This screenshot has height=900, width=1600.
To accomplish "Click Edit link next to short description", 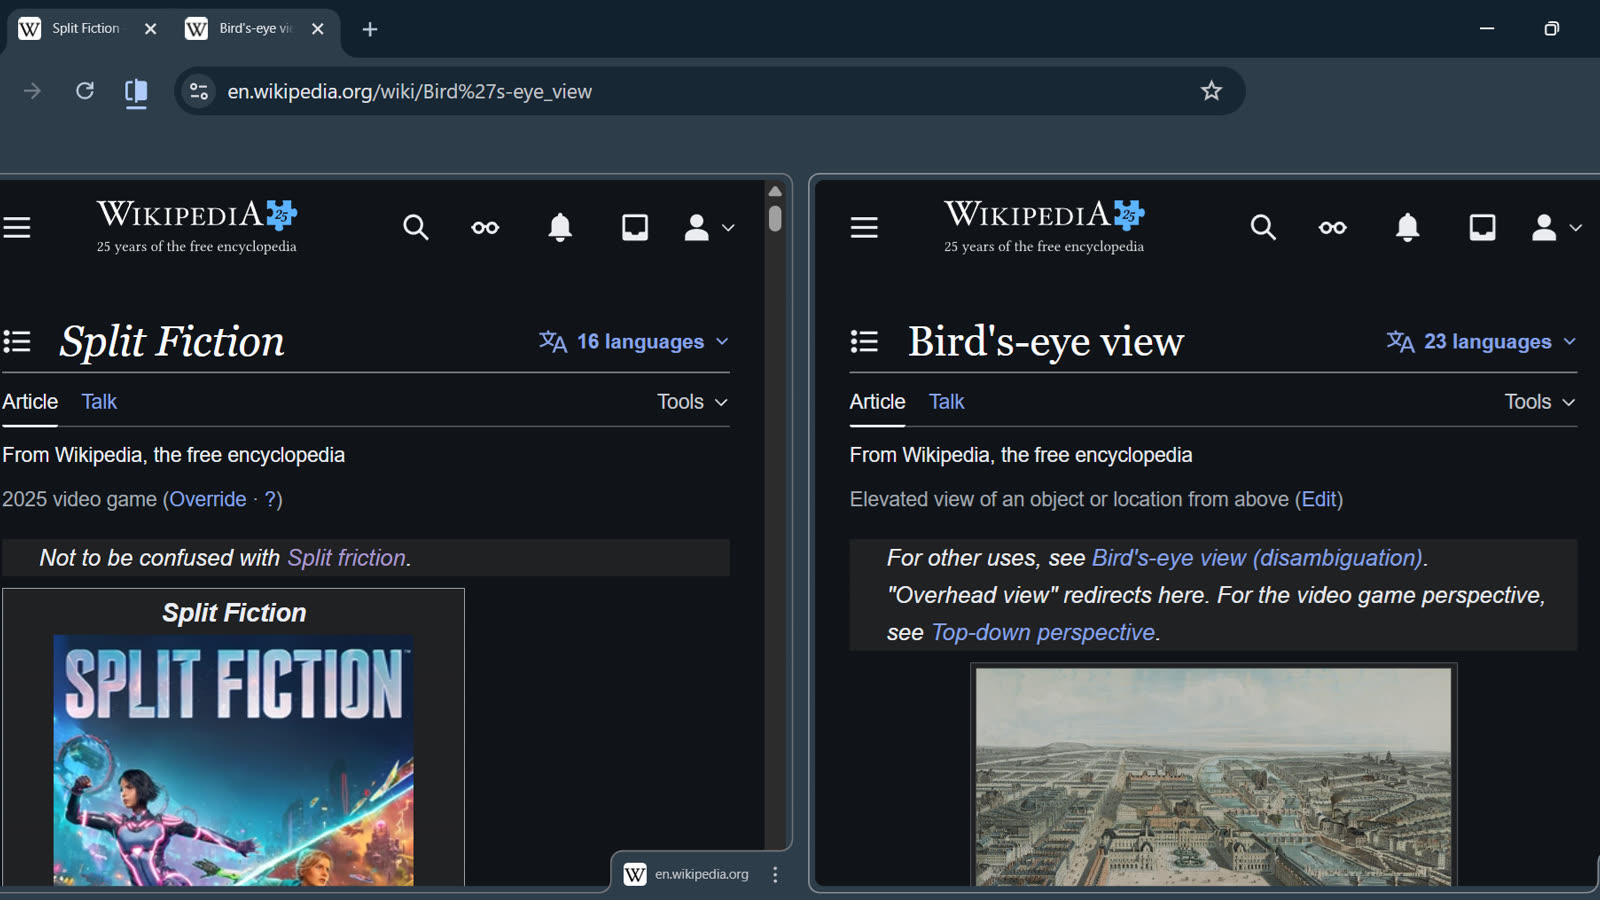I will coord(1320,499).
